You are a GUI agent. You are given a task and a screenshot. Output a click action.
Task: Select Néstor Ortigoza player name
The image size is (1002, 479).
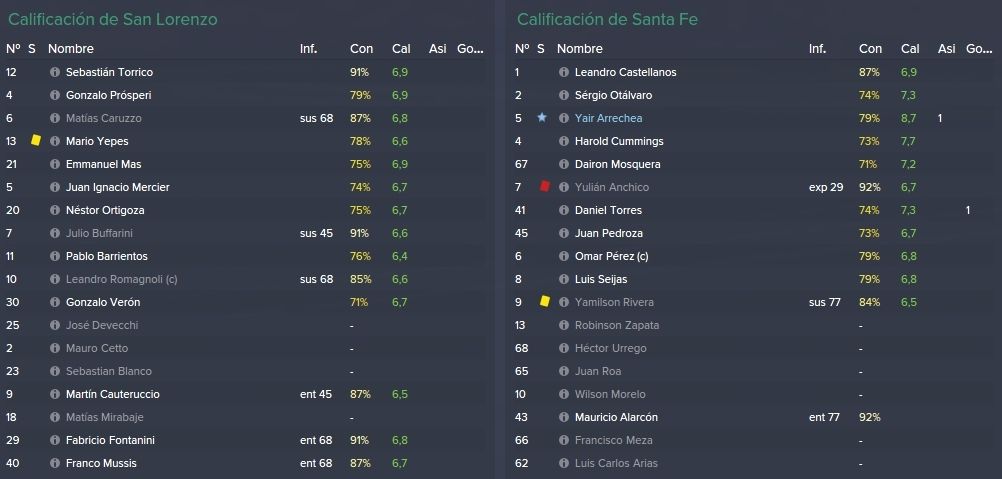coord(105,210)
